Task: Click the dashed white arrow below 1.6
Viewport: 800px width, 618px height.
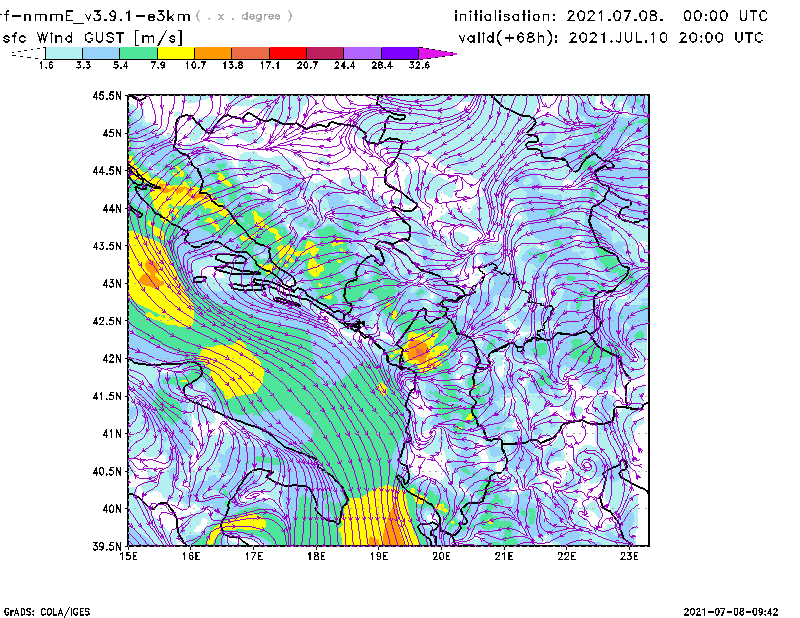Action: point(28,53)
